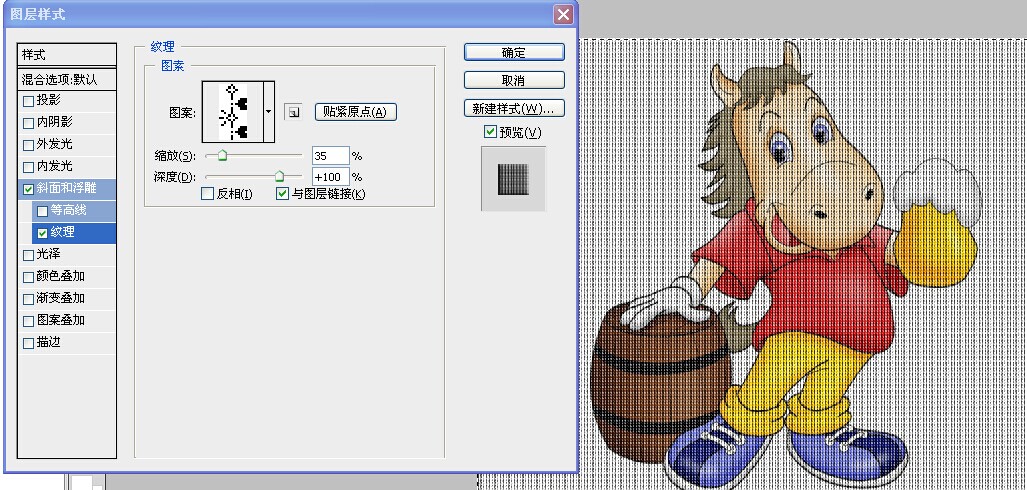Select the 等高线 sub-item label
This screenshot has height=490, width=1027.
point(69,210)
